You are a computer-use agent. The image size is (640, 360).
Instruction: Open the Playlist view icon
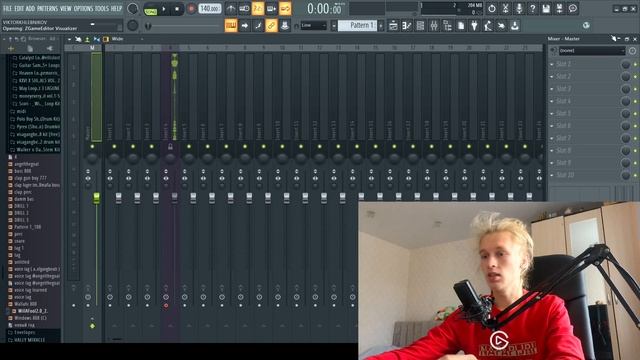[x=393, y=26]
